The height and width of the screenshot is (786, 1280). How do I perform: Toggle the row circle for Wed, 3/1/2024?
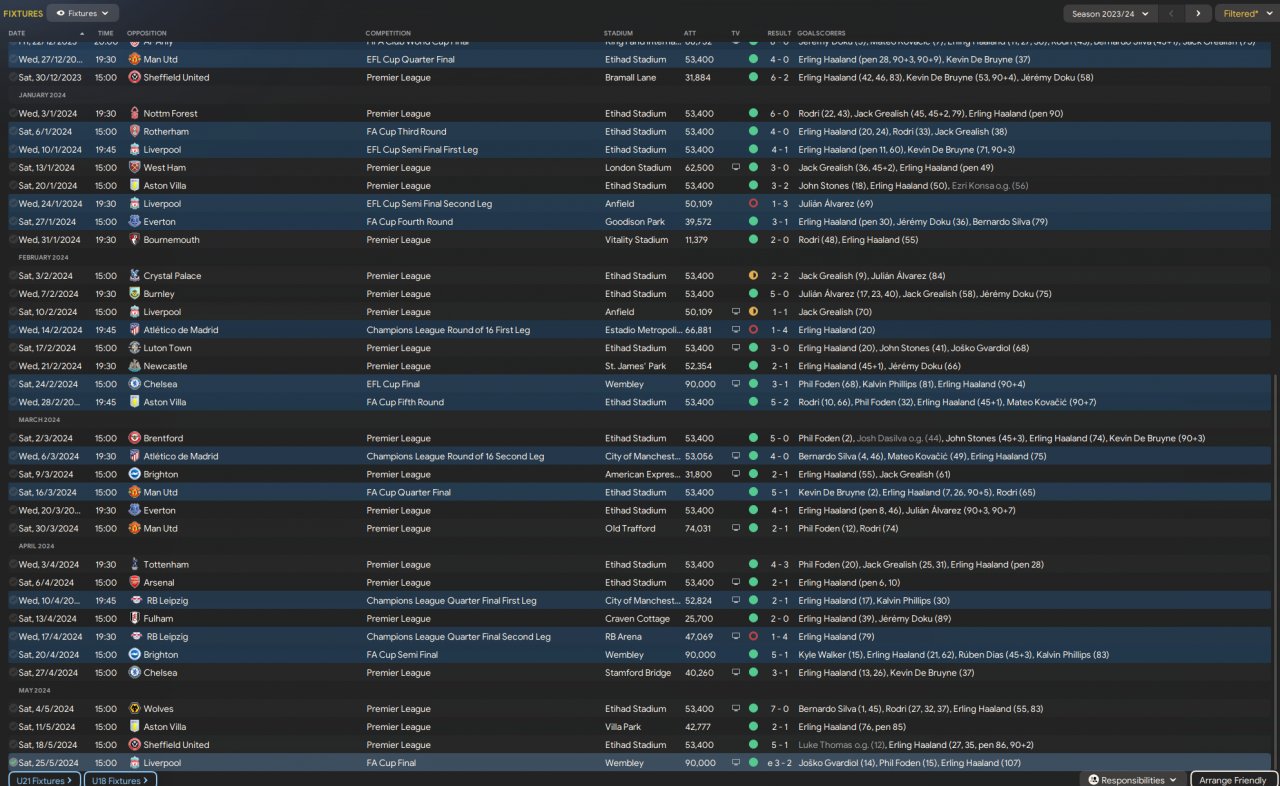(13, 114)
